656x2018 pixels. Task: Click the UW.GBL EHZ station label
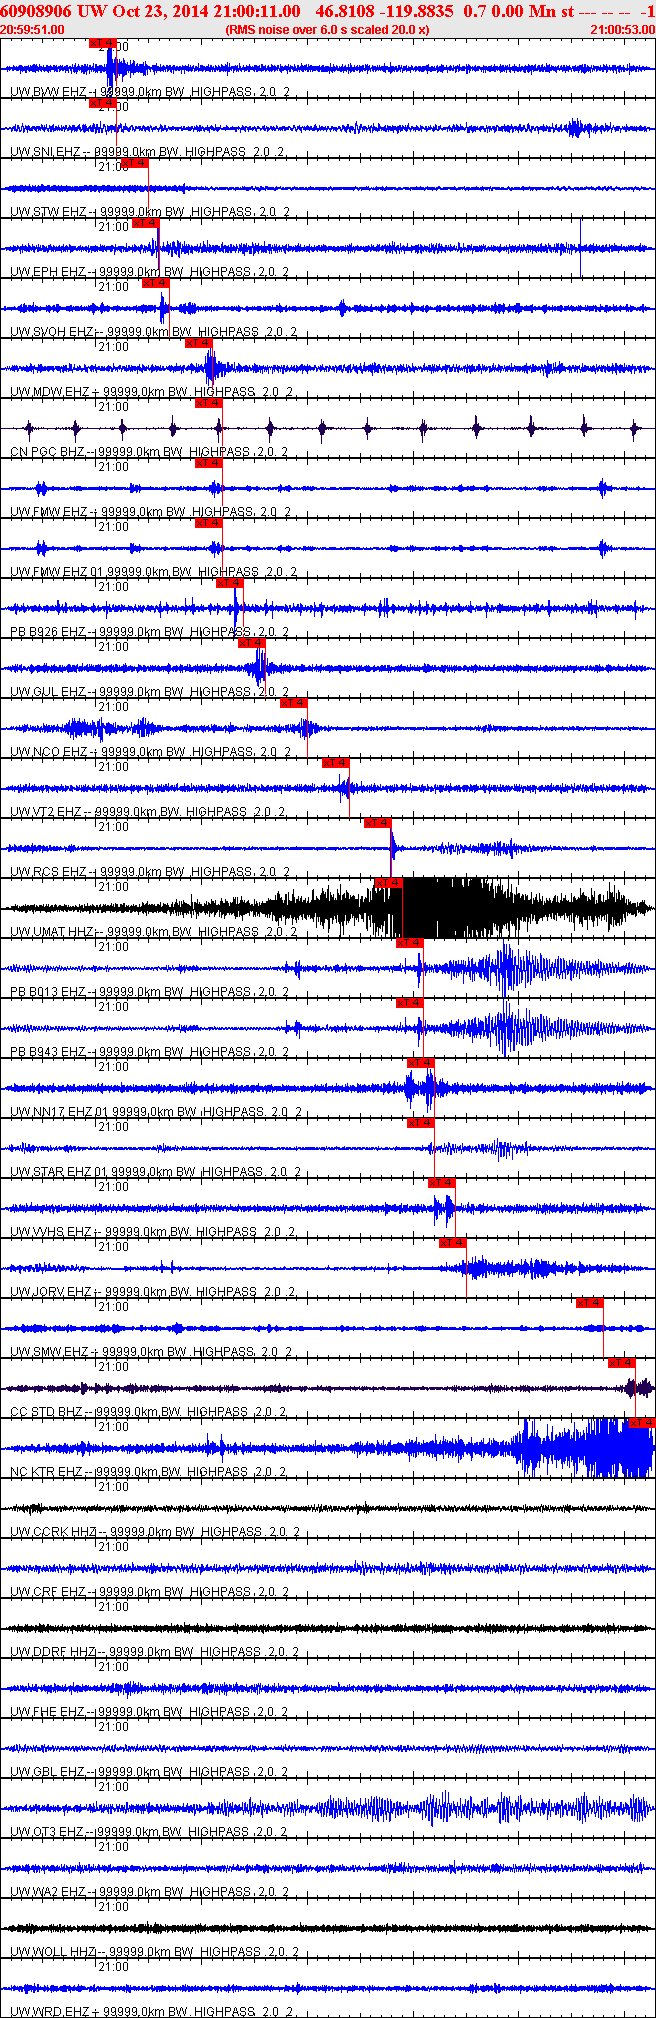[x=149, y=1772]
